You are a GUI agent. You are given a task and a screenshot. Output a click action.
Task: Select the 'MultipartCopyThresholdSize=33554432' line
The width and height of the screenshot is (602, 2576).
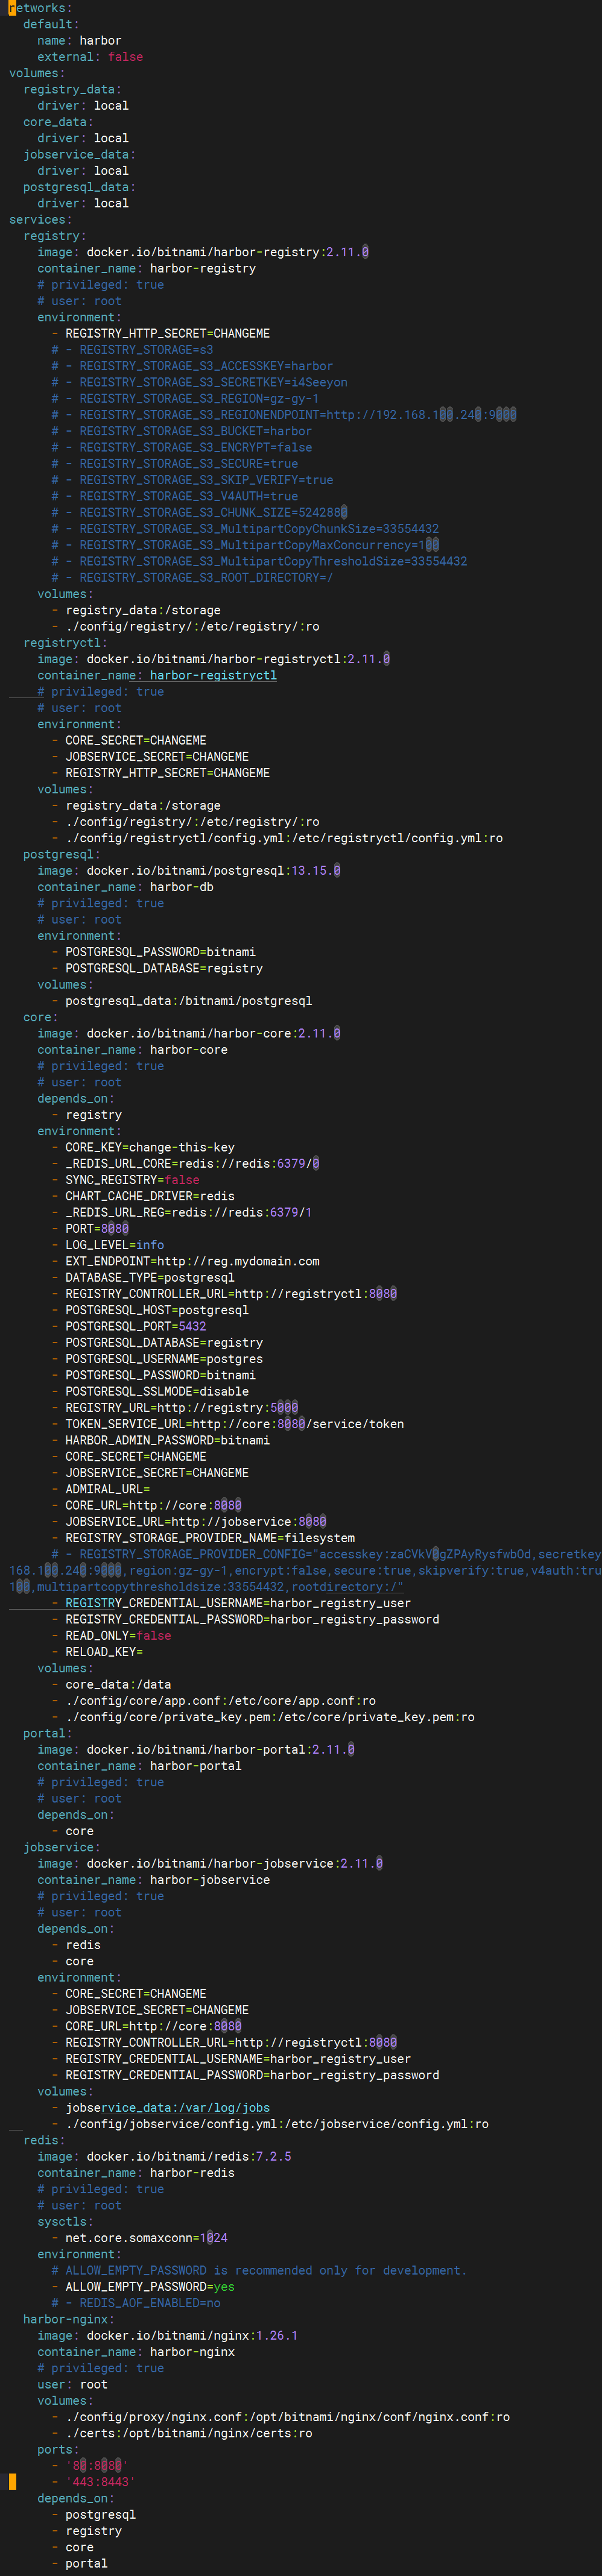coord(259,561)
